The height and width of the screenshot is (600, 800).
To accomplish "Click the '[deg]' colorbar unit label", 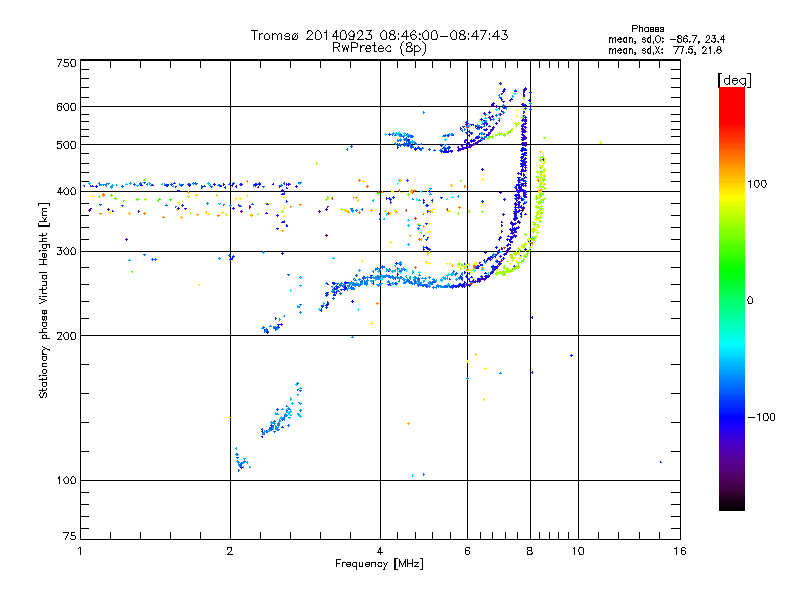I will pyautogui.click(x=734, y=80).
